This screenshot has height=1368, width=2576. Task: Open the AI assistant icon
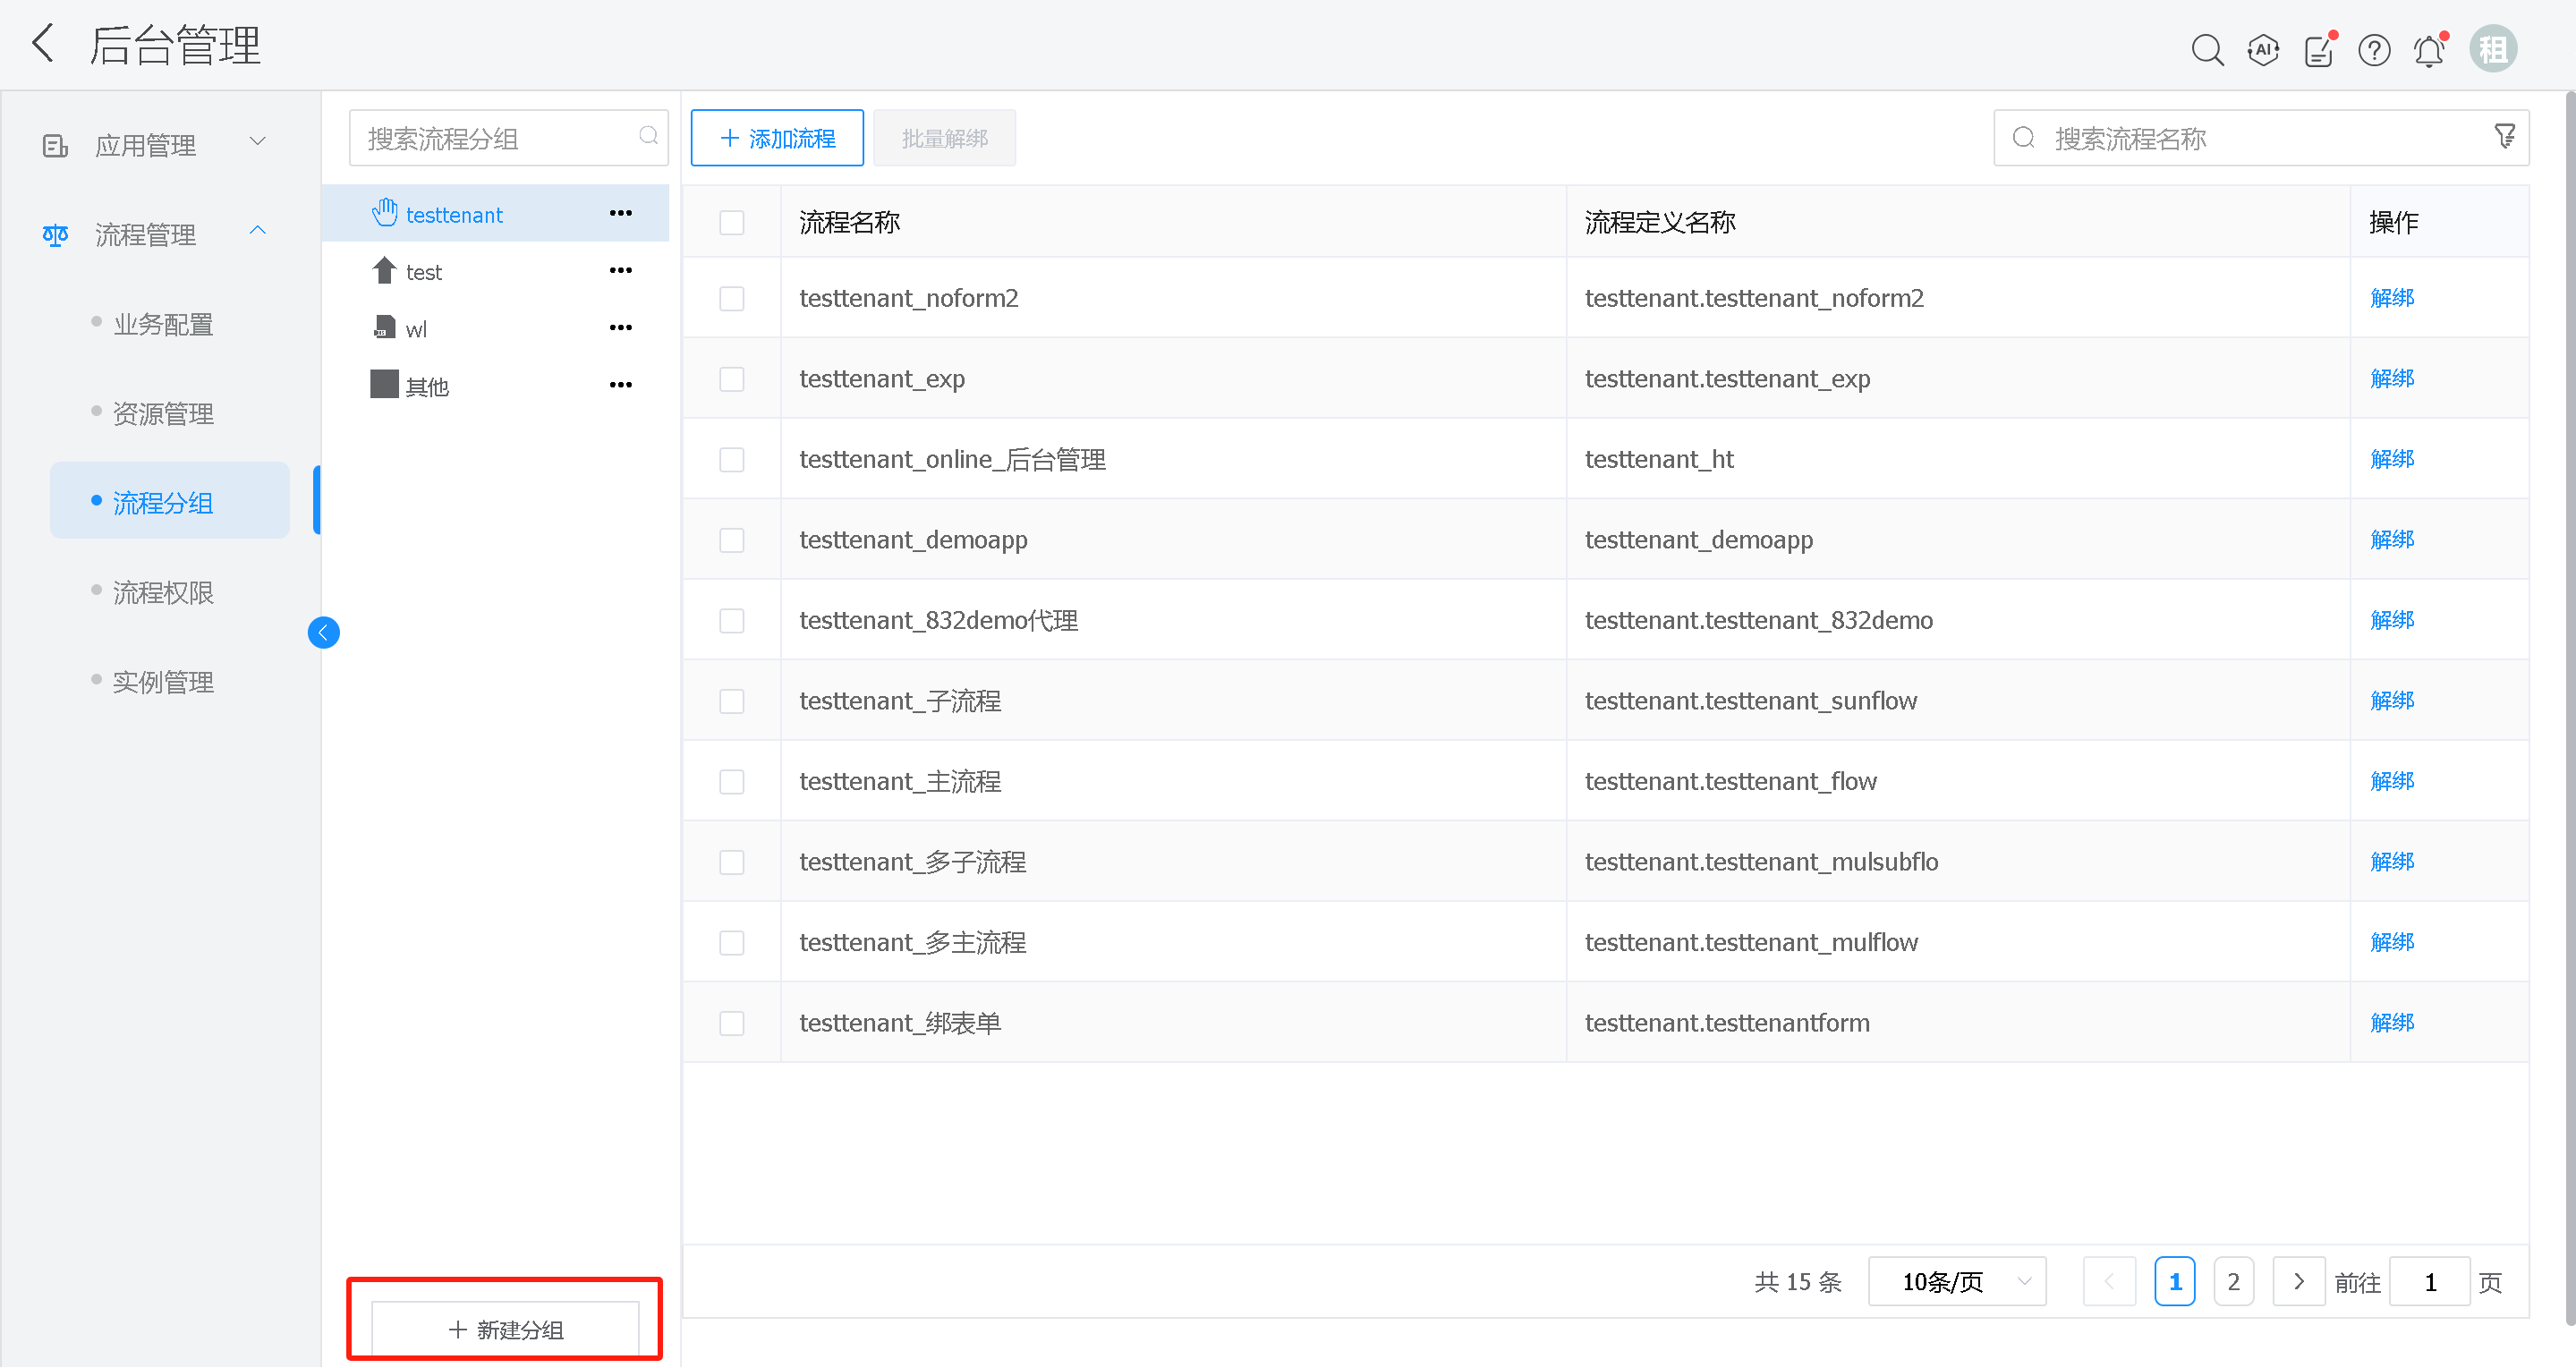(2262, 50)
